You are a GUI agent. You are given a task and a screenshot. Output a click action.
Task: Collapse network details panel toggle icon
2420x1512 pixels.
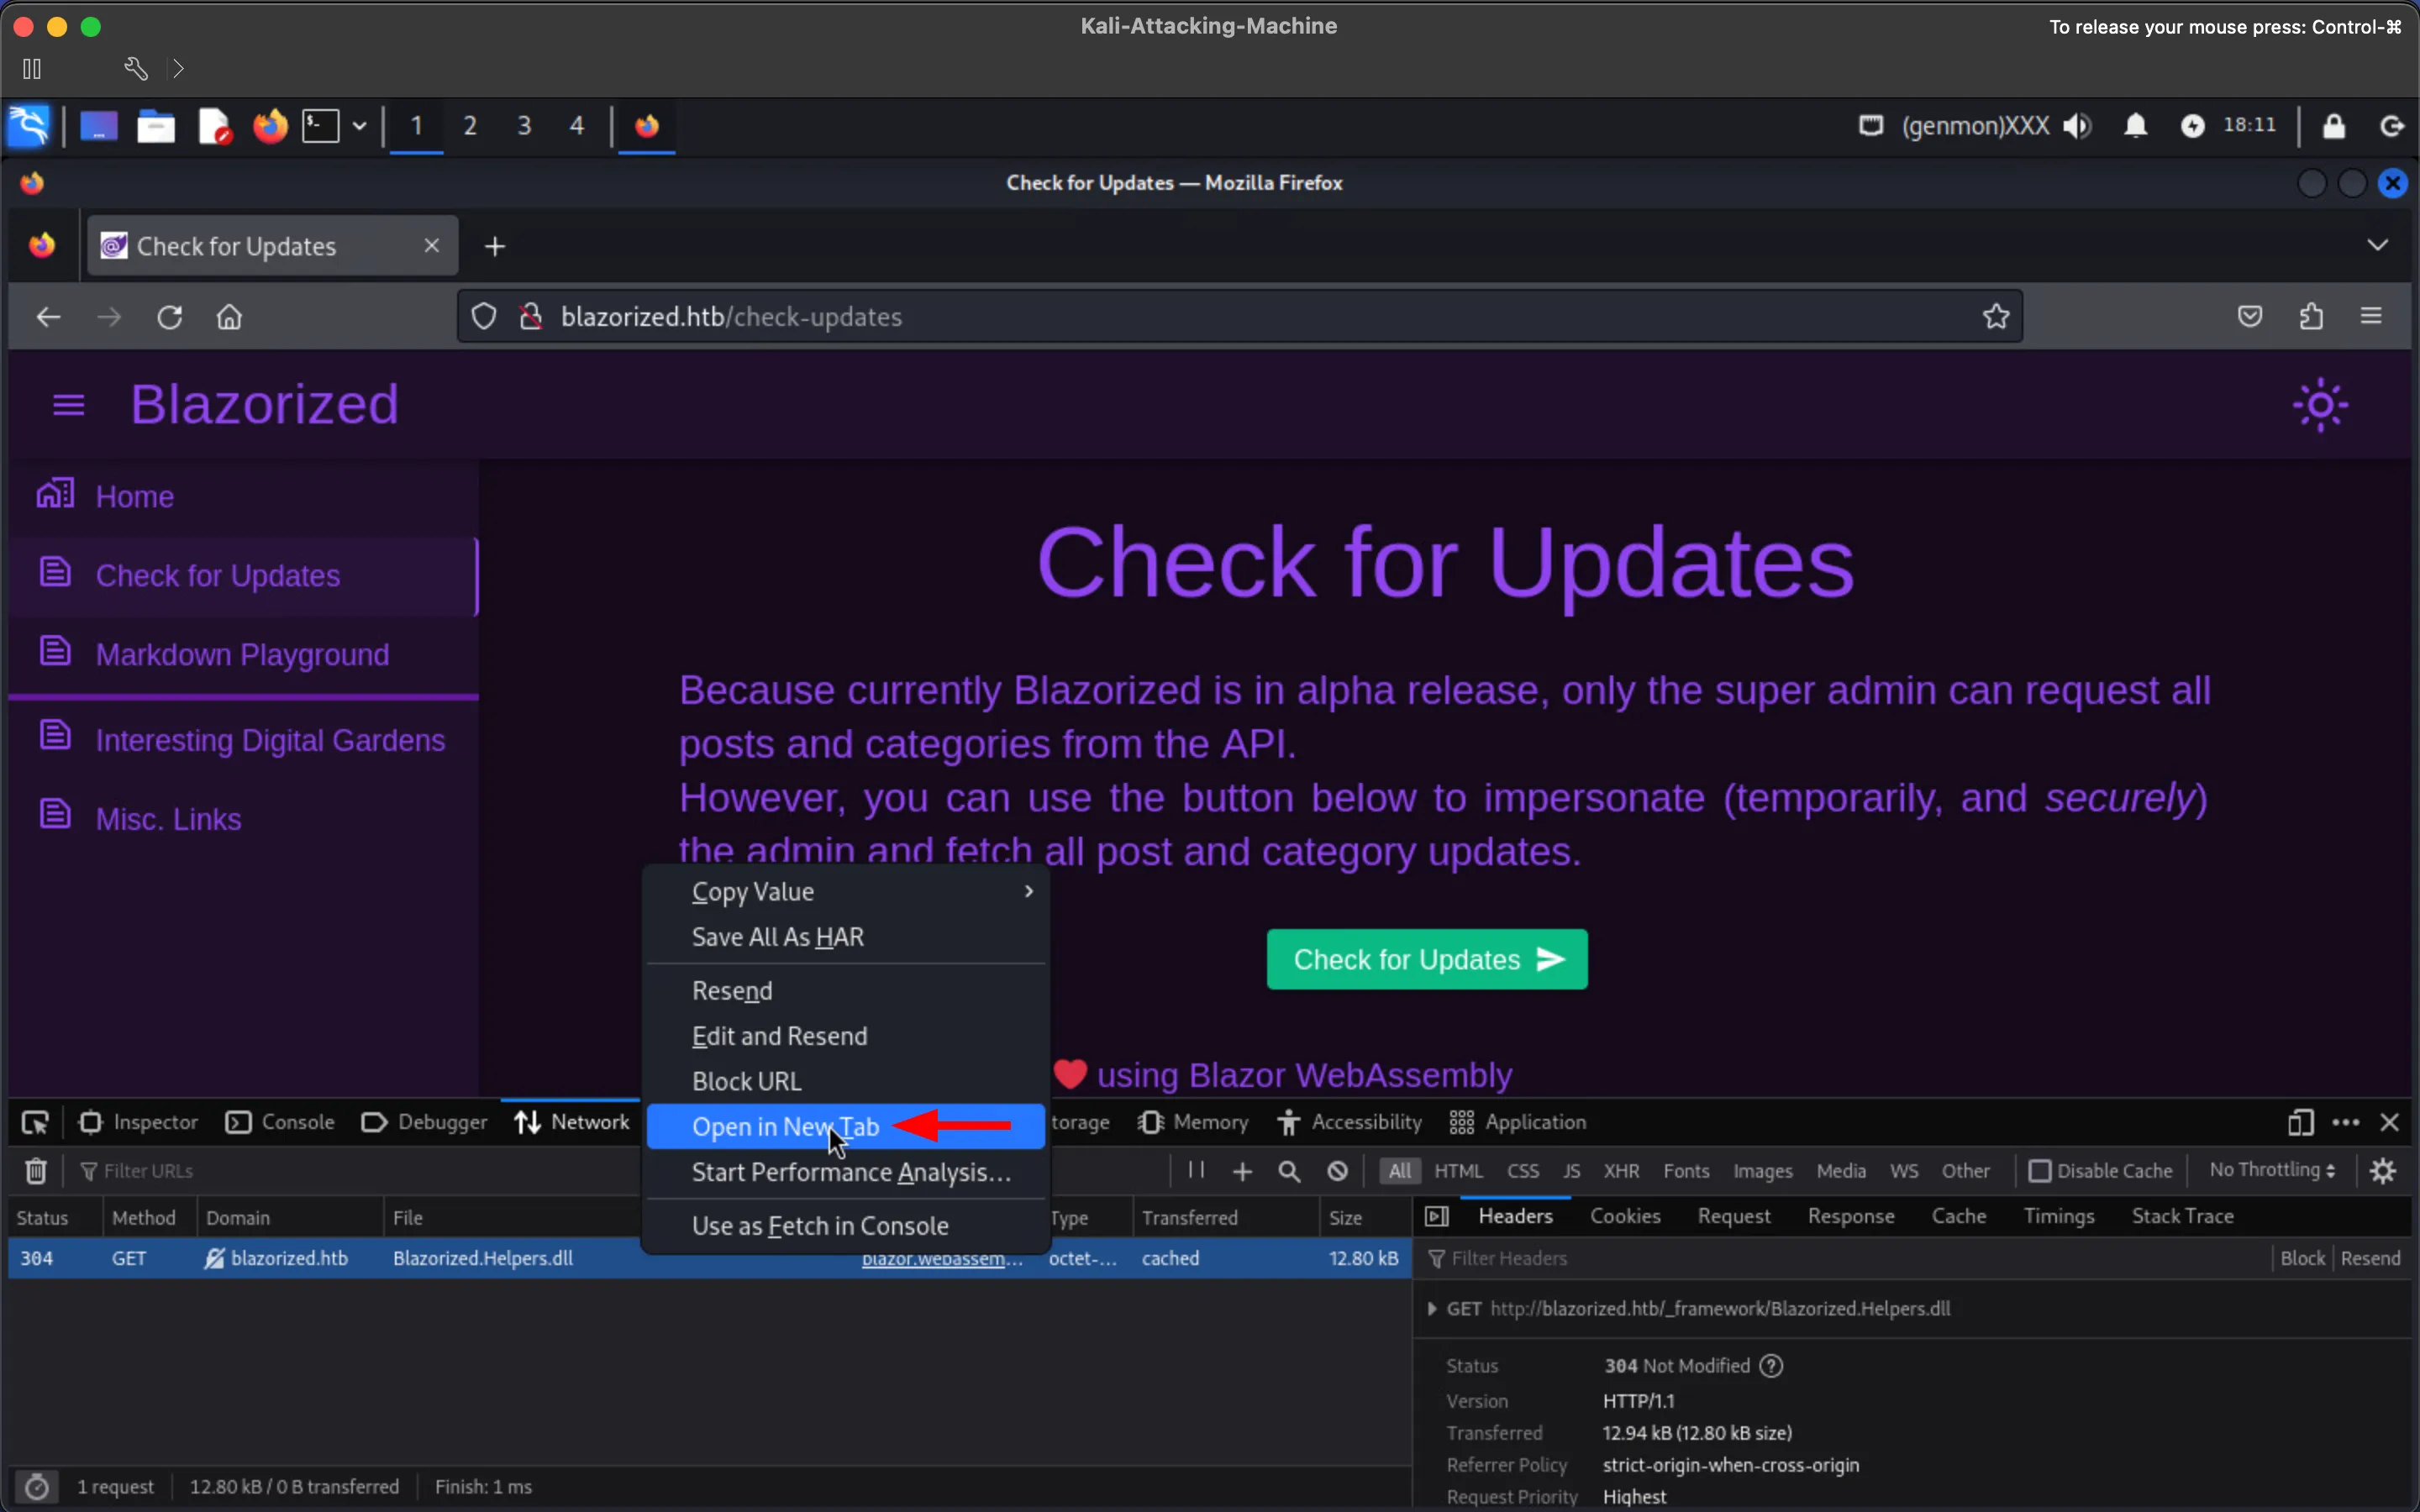[x=1437, y=1216]
